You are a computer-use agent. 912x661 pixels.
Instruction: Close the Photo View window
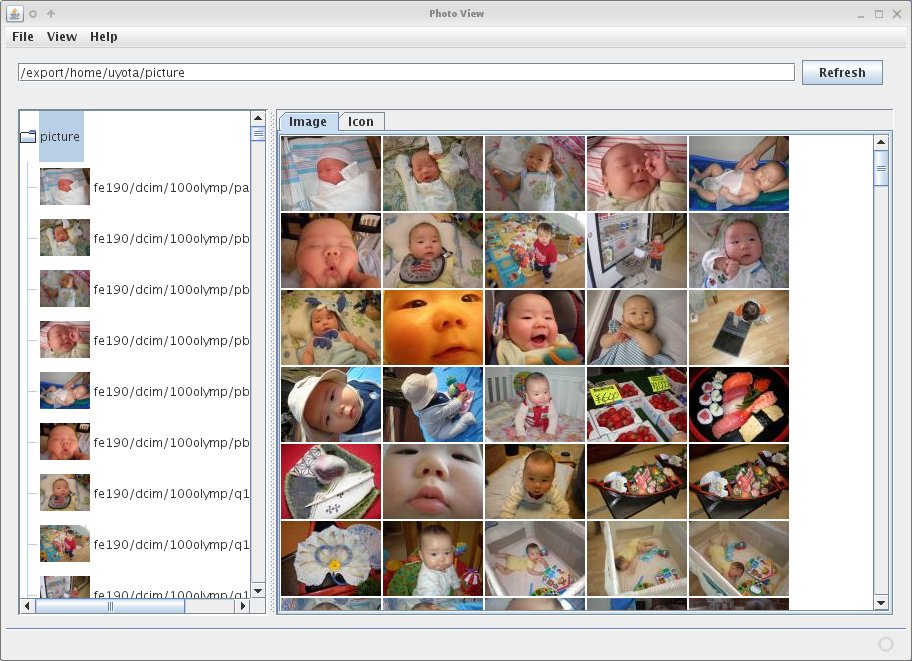[x=897, y=14]
